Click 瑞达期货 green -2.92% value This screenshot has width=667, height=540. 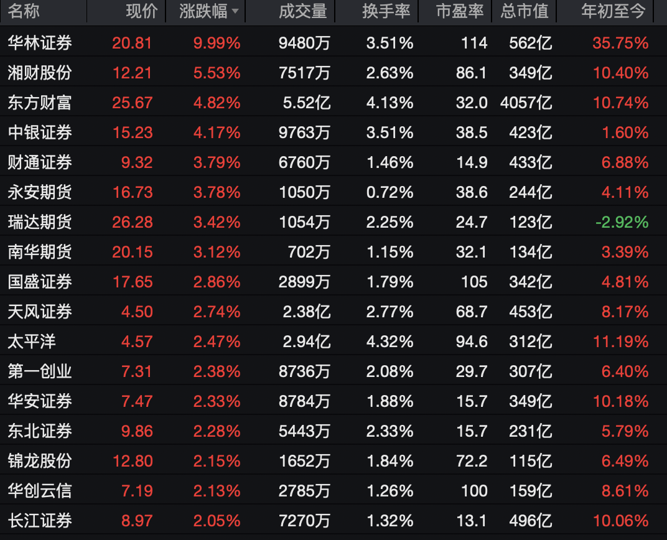pos(623,222)
